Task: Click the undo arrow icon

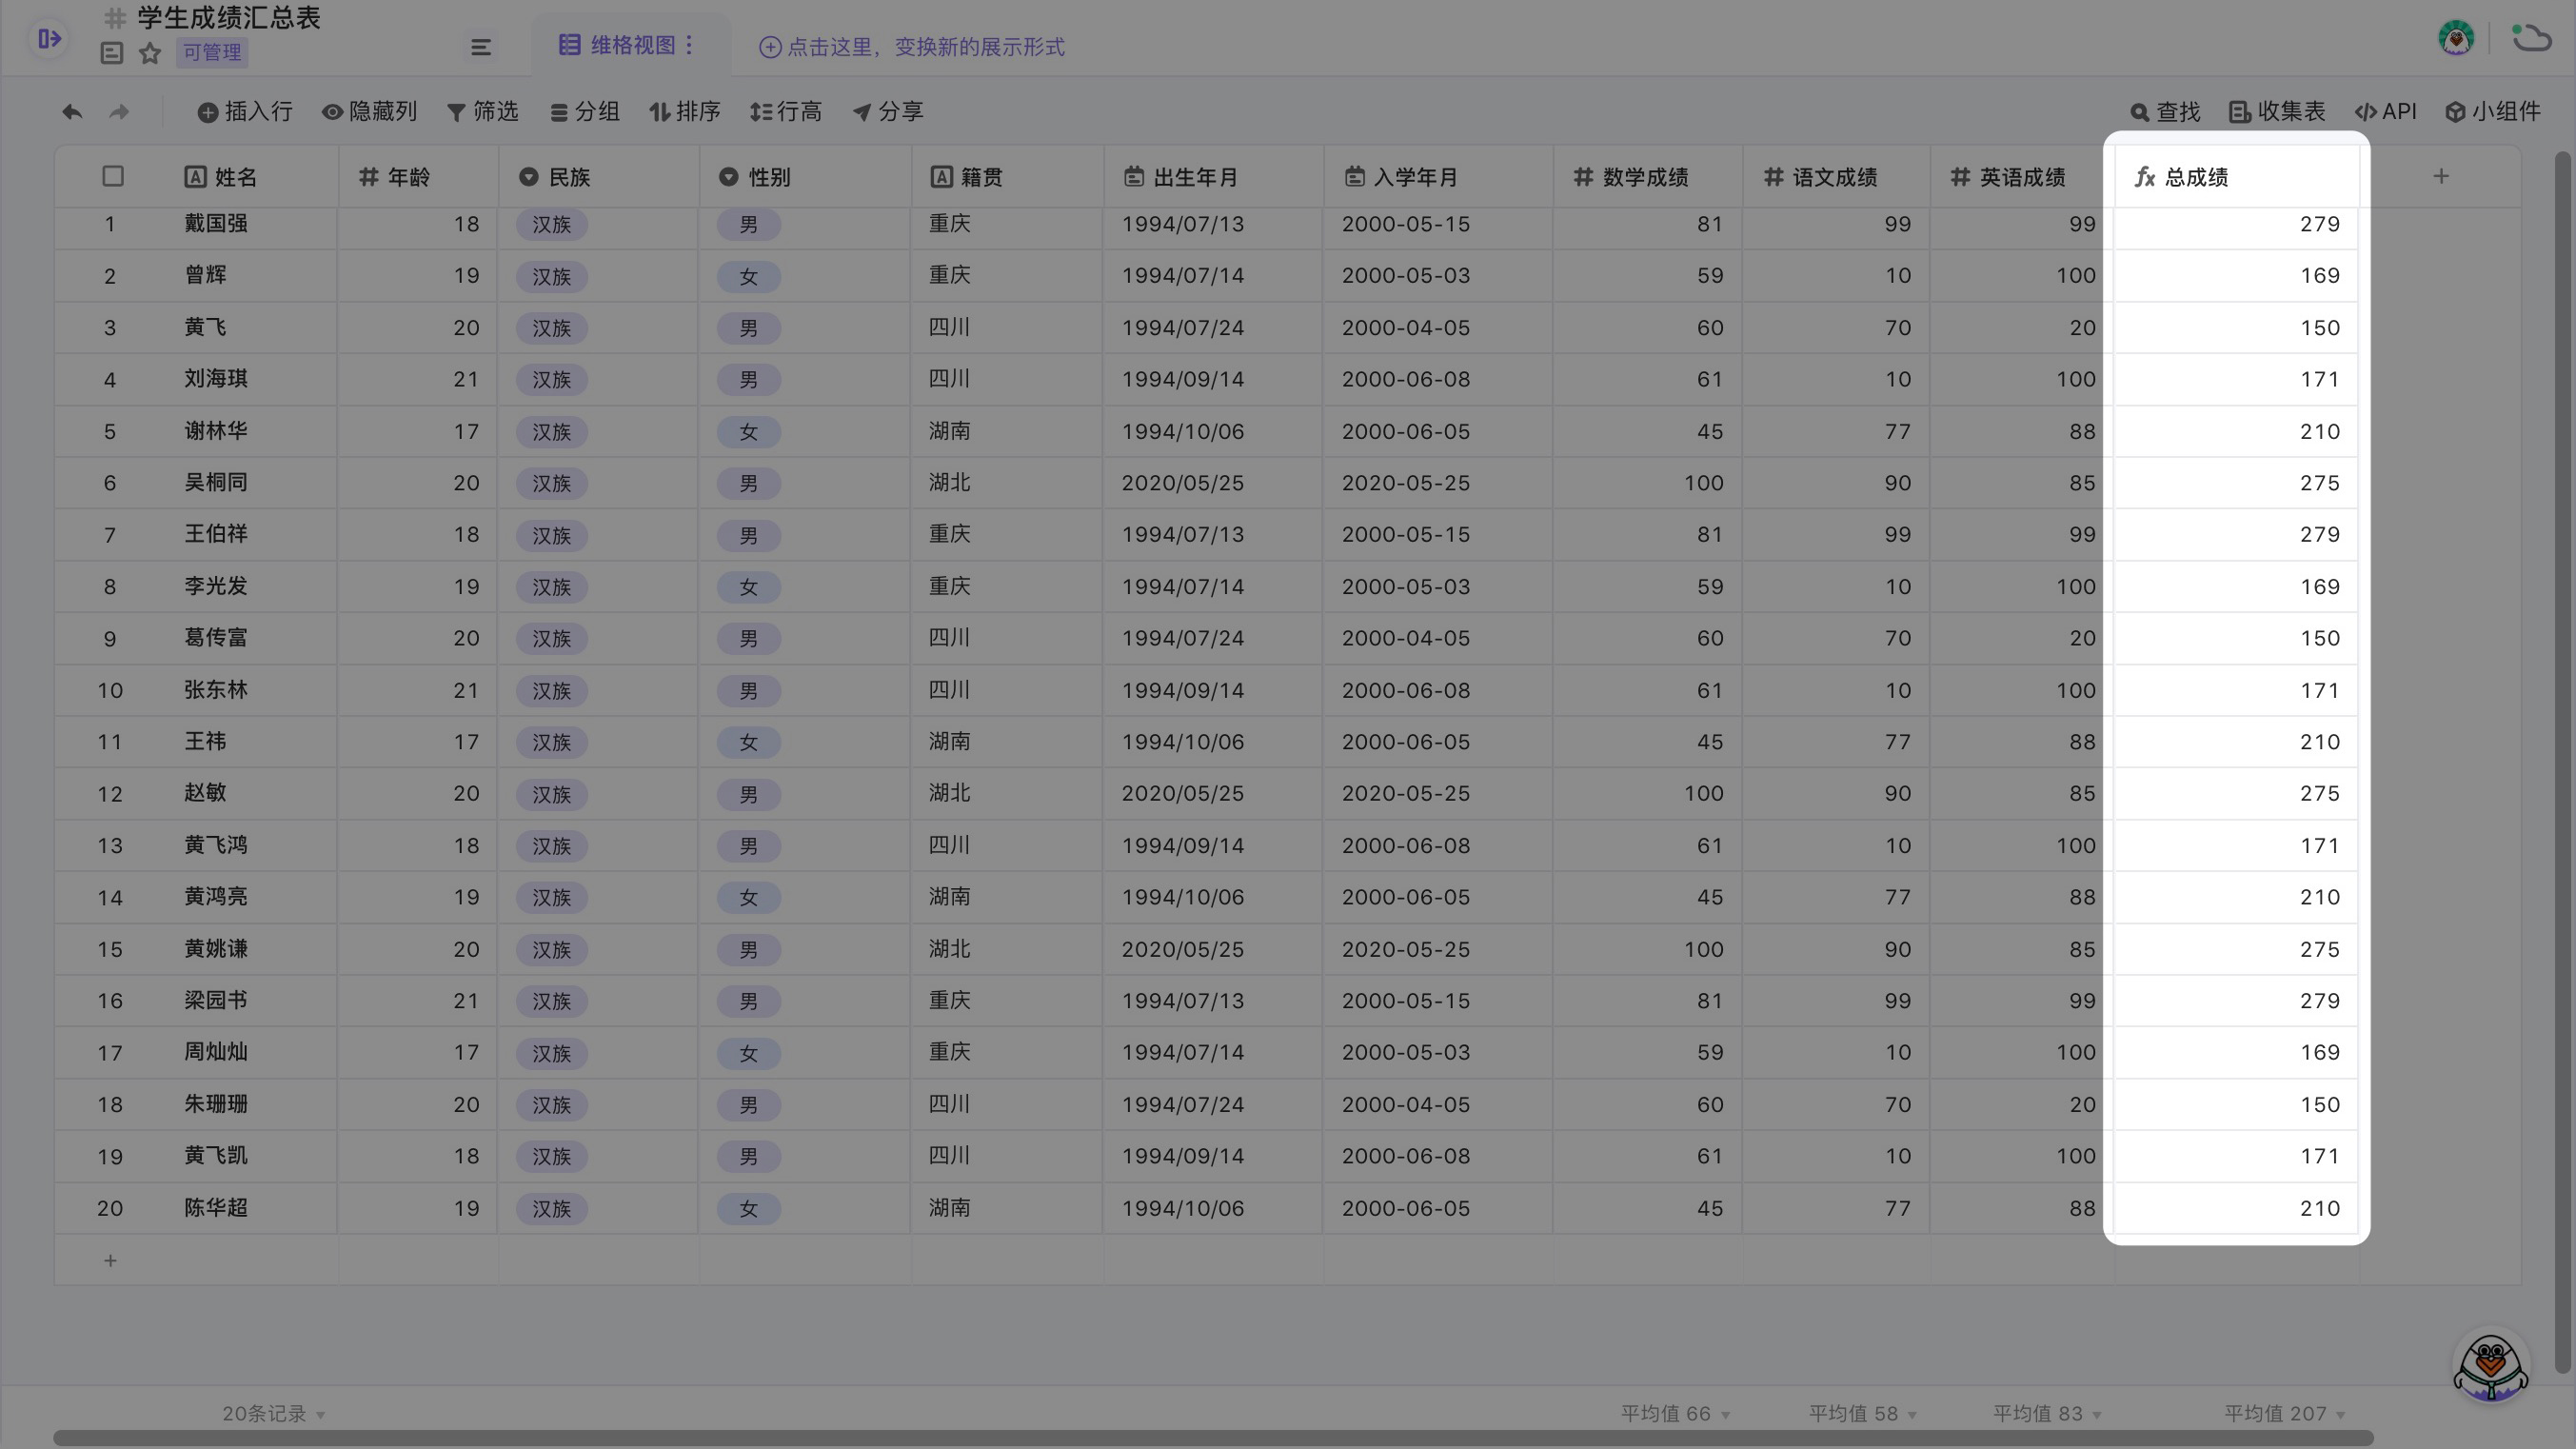Action: (x=72, y=112)
